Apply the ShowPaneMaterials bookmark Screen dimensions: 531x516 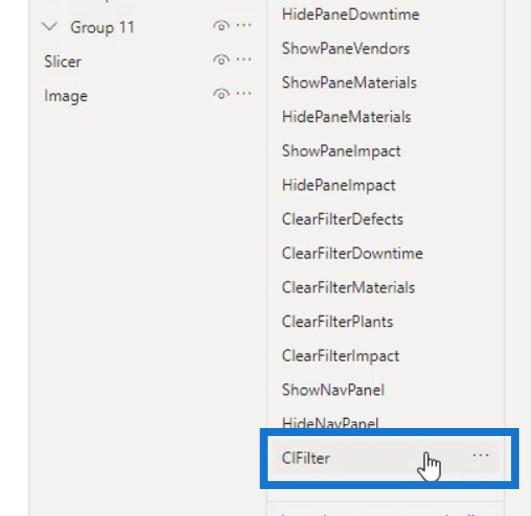[349, 83]
